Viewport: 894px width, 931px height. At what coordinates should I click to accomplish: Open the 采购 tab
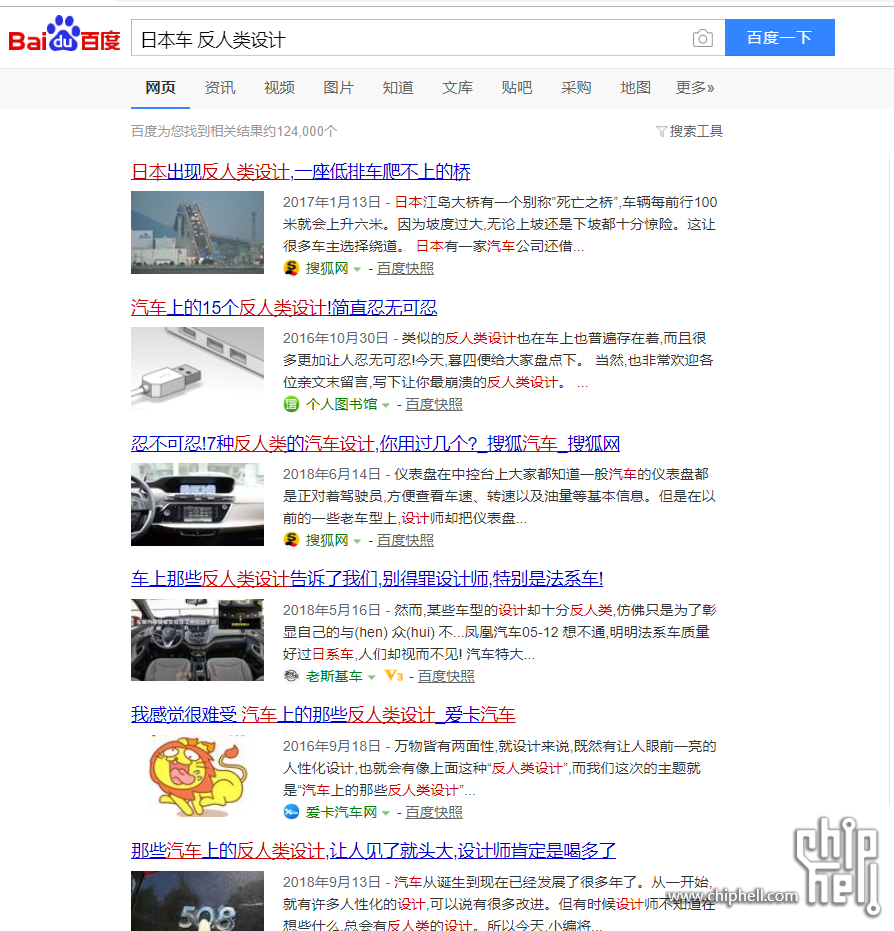click(x=576, y=88)
